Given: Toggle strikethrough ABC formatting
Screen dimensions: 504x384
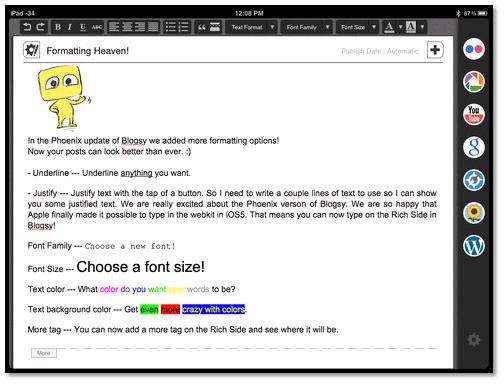Looking at the screenshot, I should click(97, 27).
